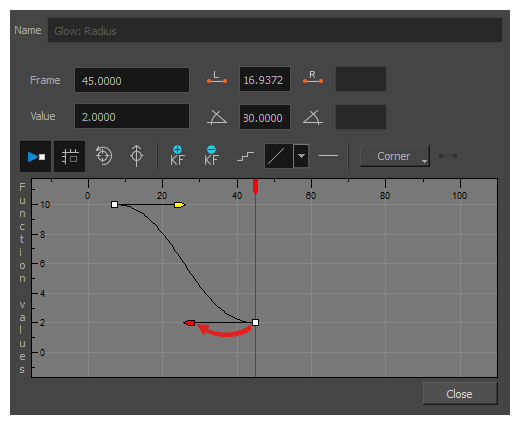Image resolution: width=520 pixels, height=425 pixels.
Task: Delete keyframe with minus KF icon
Action: (211, 156)
